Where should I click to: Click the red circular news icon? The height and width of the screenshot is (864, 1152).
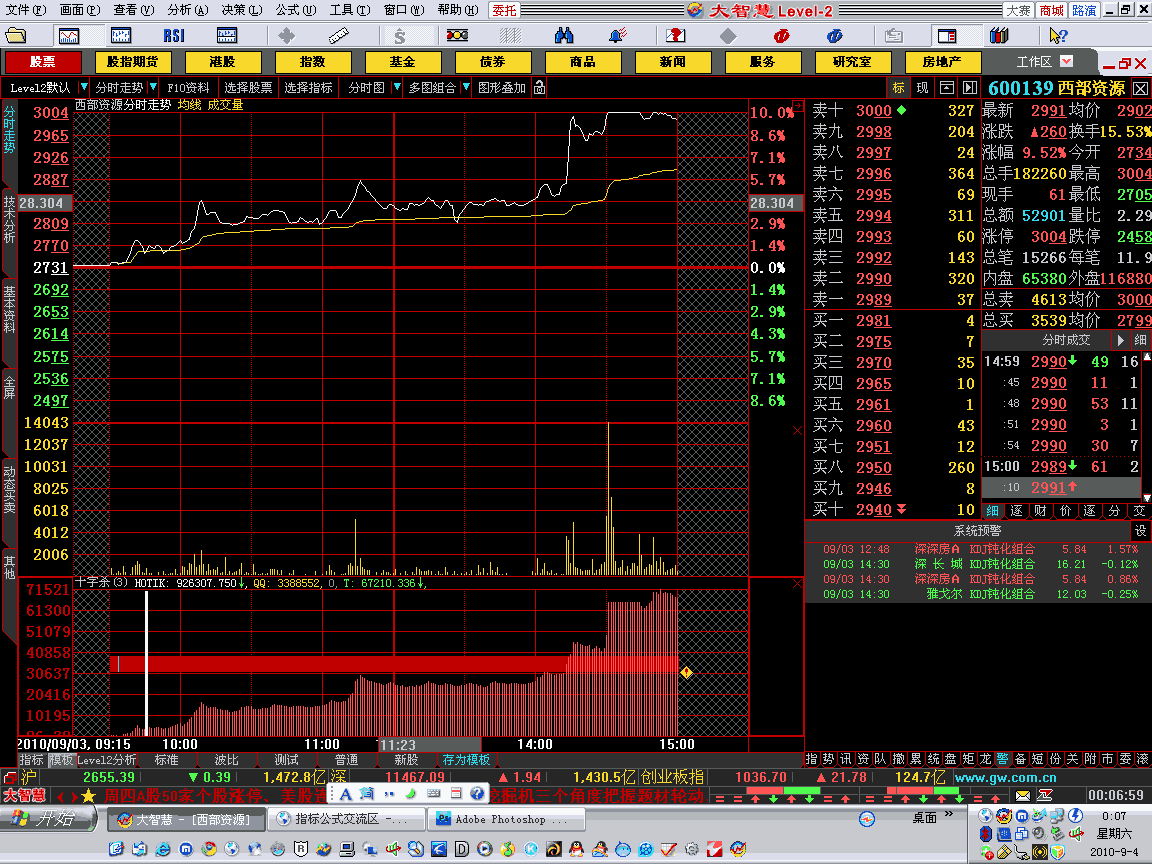782,35
